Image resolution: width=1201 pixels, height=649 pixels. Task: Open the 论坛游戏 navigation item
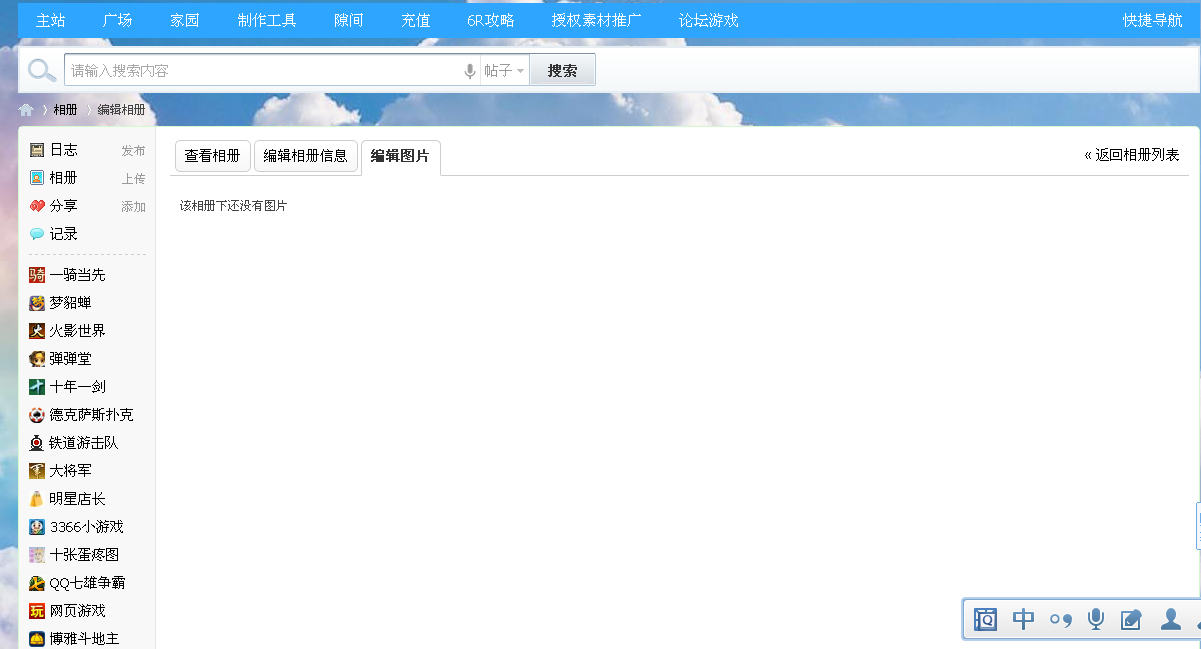tap(709, 20)
